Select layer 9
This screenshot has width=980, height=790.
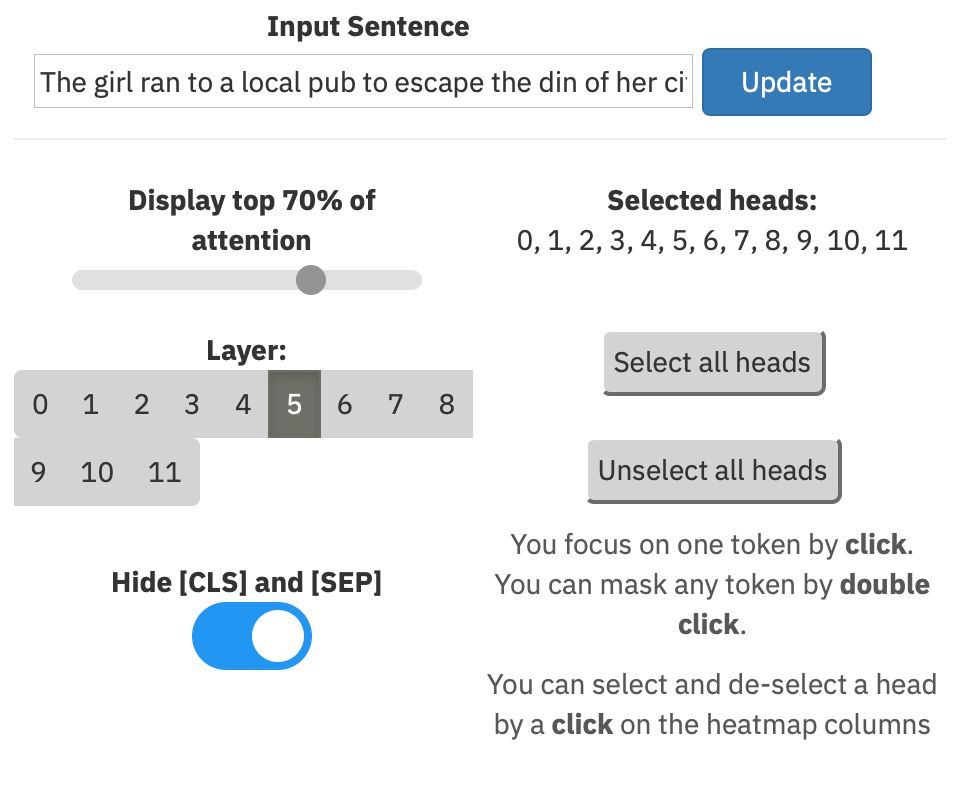(x=38, y=472)
